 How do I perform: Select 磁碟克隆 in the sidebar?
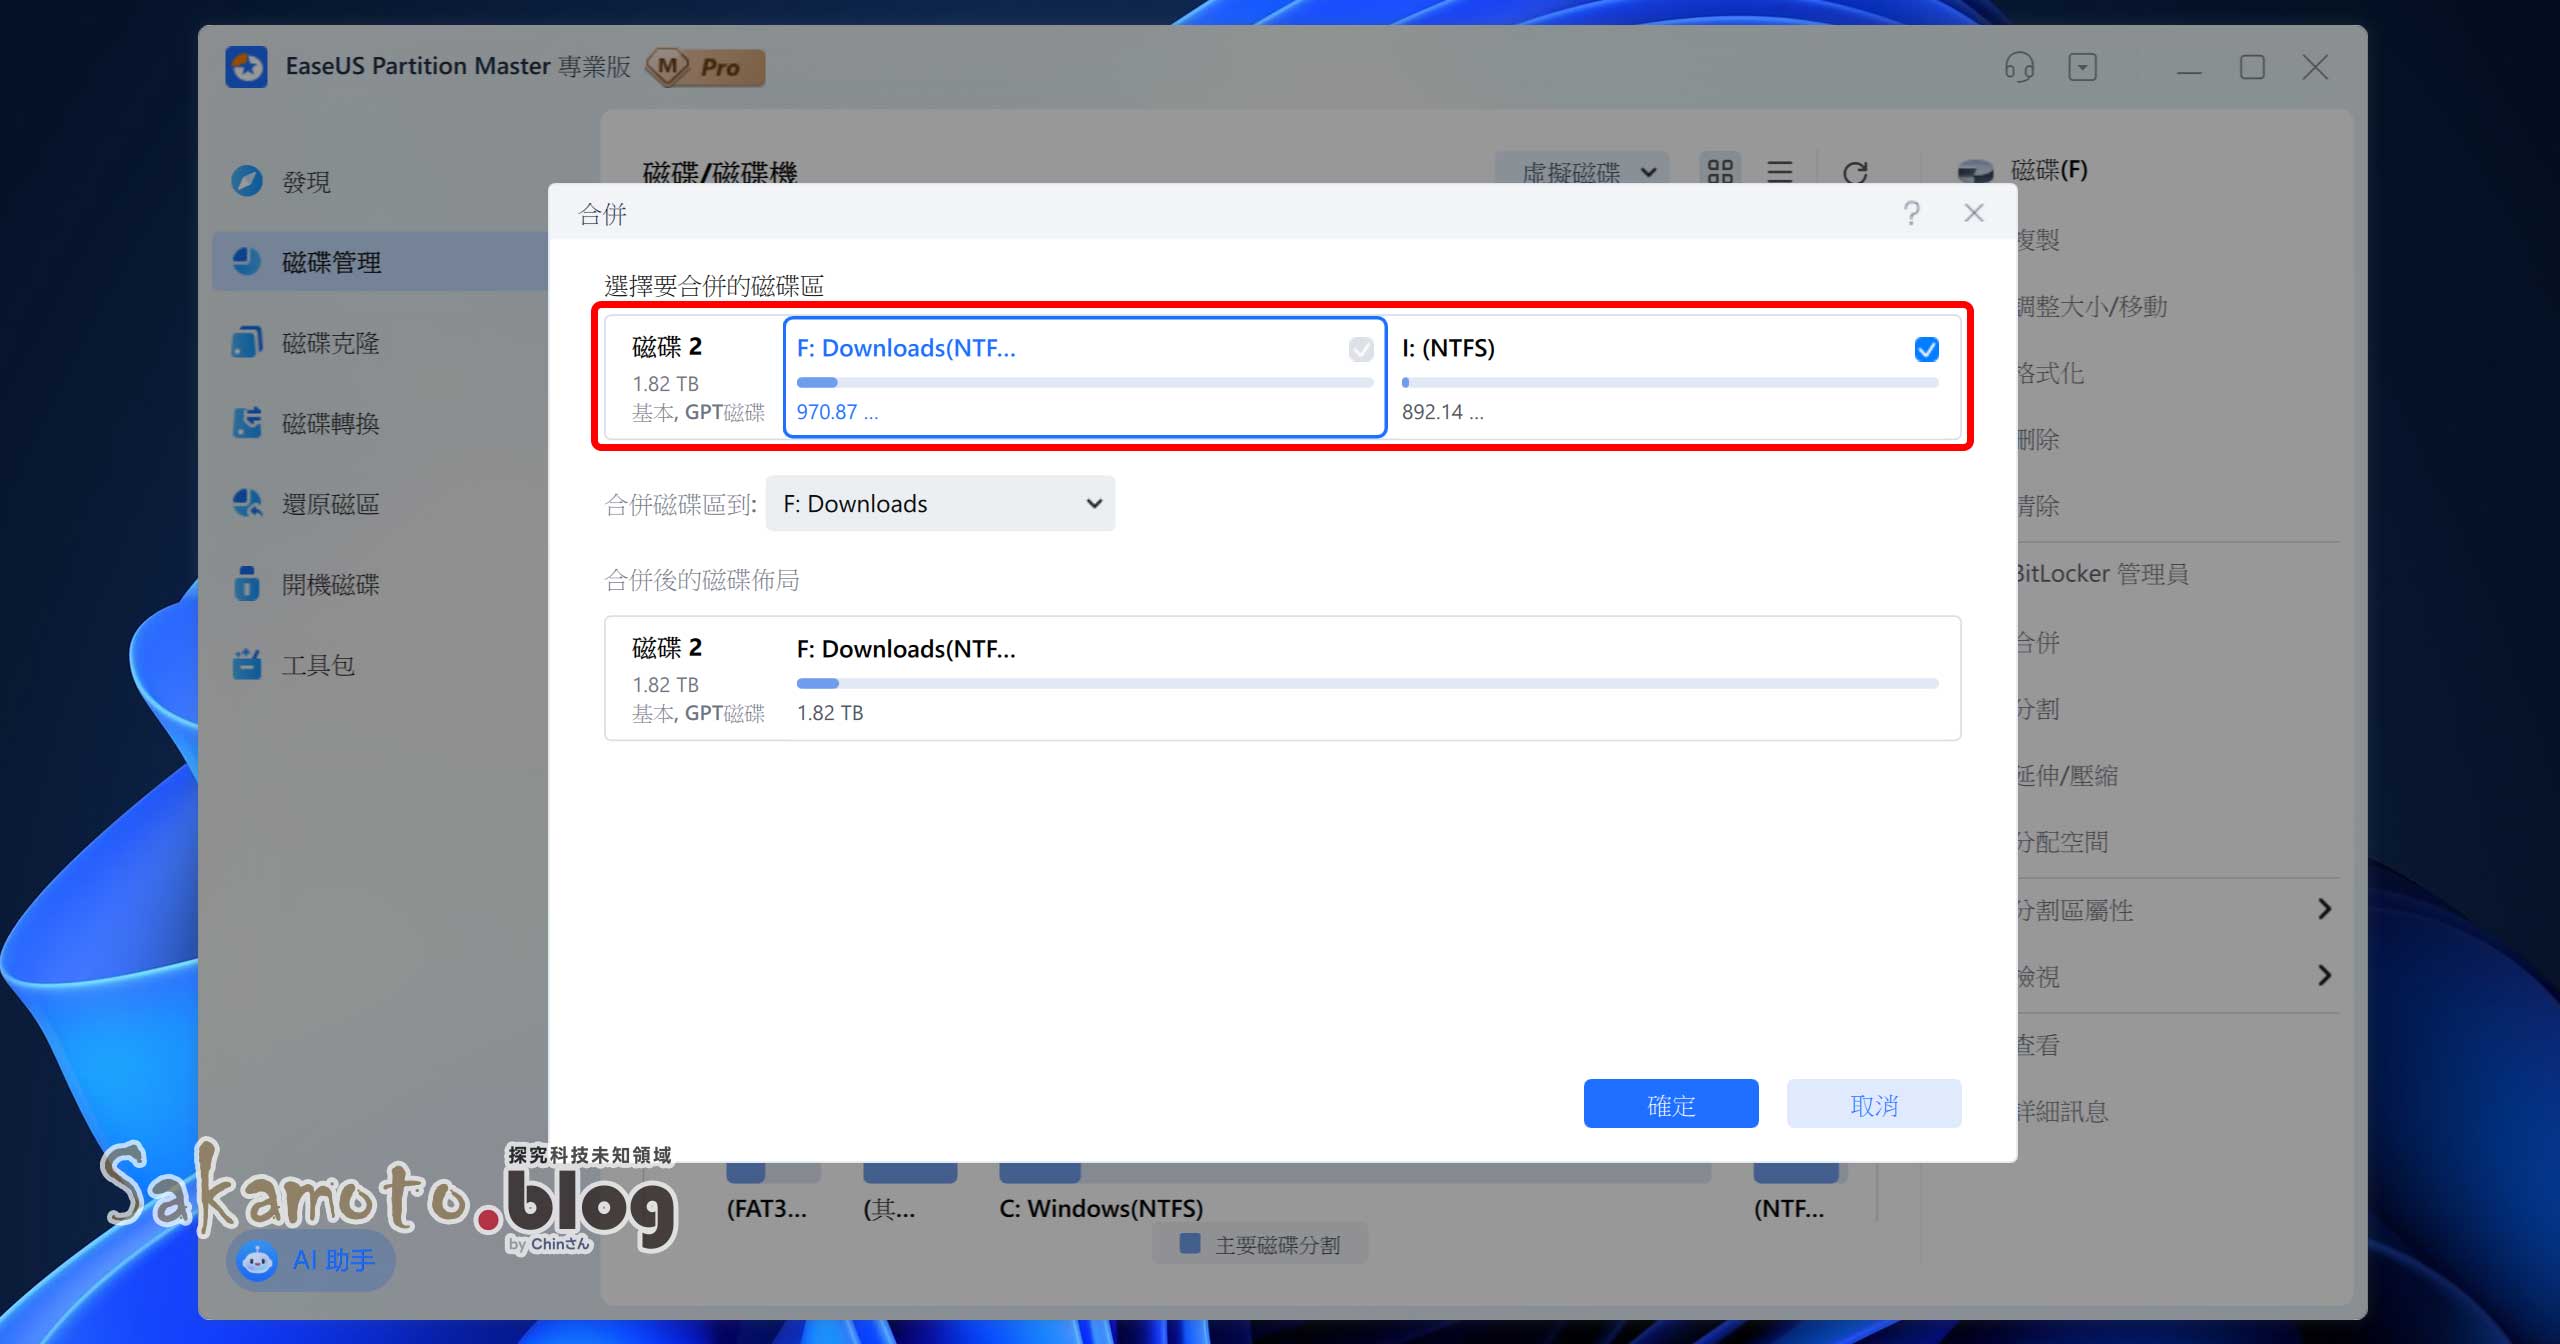(330, 342)
